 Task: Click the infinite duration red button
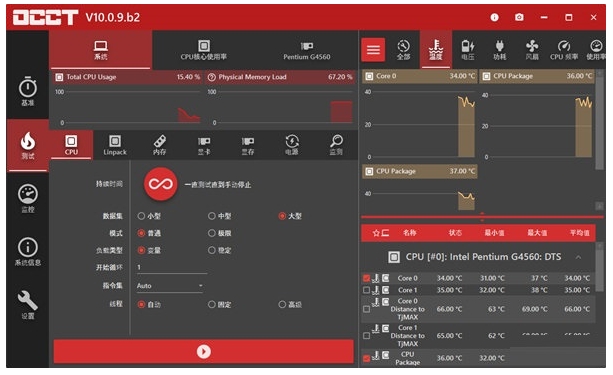[161, 184]
